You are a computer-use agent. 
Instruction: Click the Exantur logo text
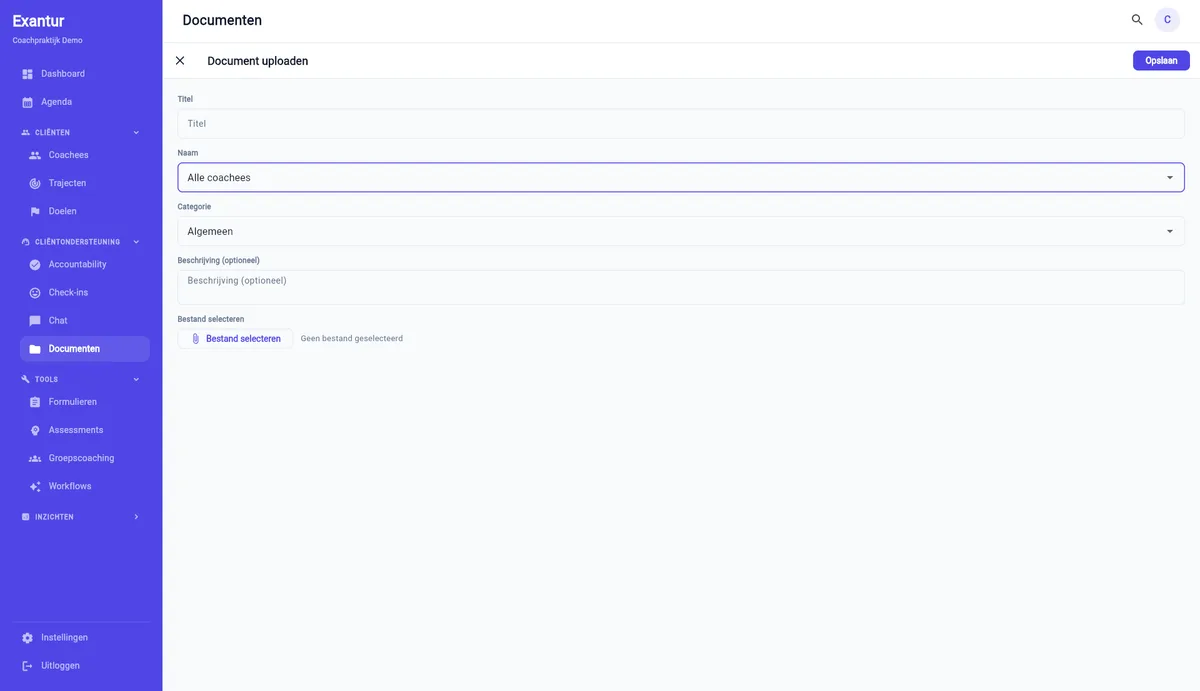pyautogui.click(x=38, y=21)
